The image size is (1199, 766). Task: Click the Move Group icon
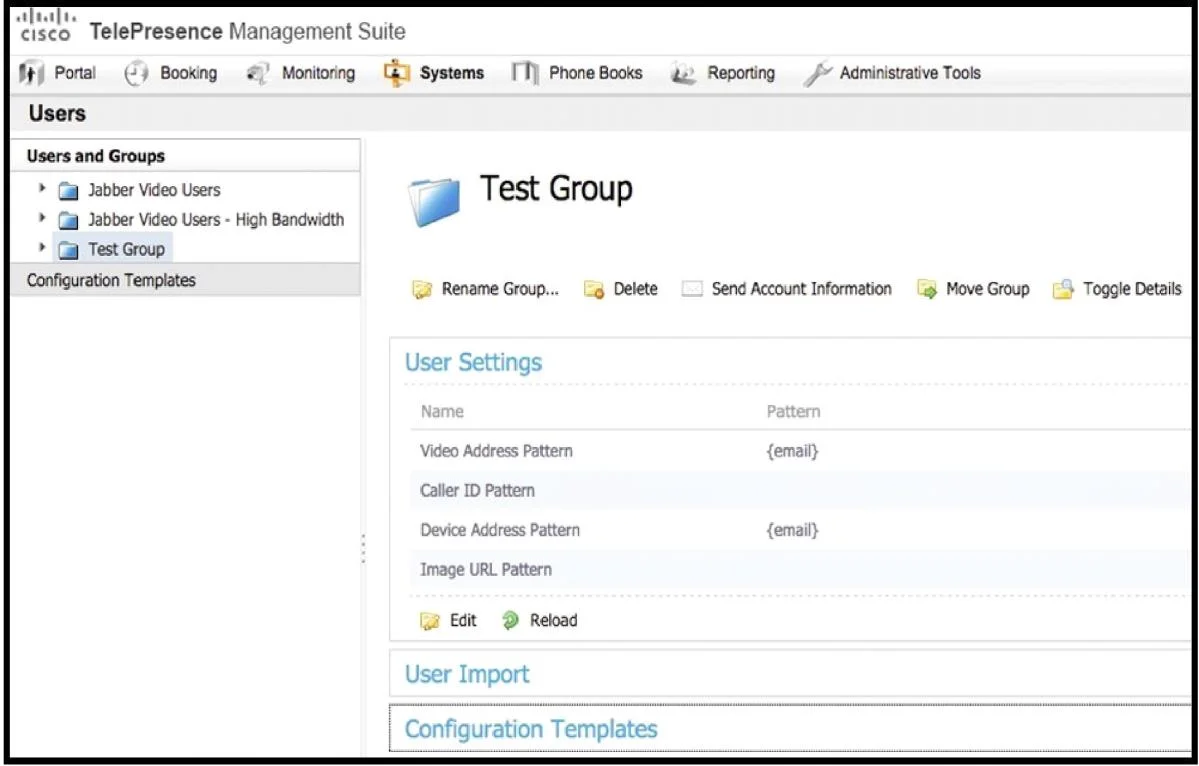point(927,290)
